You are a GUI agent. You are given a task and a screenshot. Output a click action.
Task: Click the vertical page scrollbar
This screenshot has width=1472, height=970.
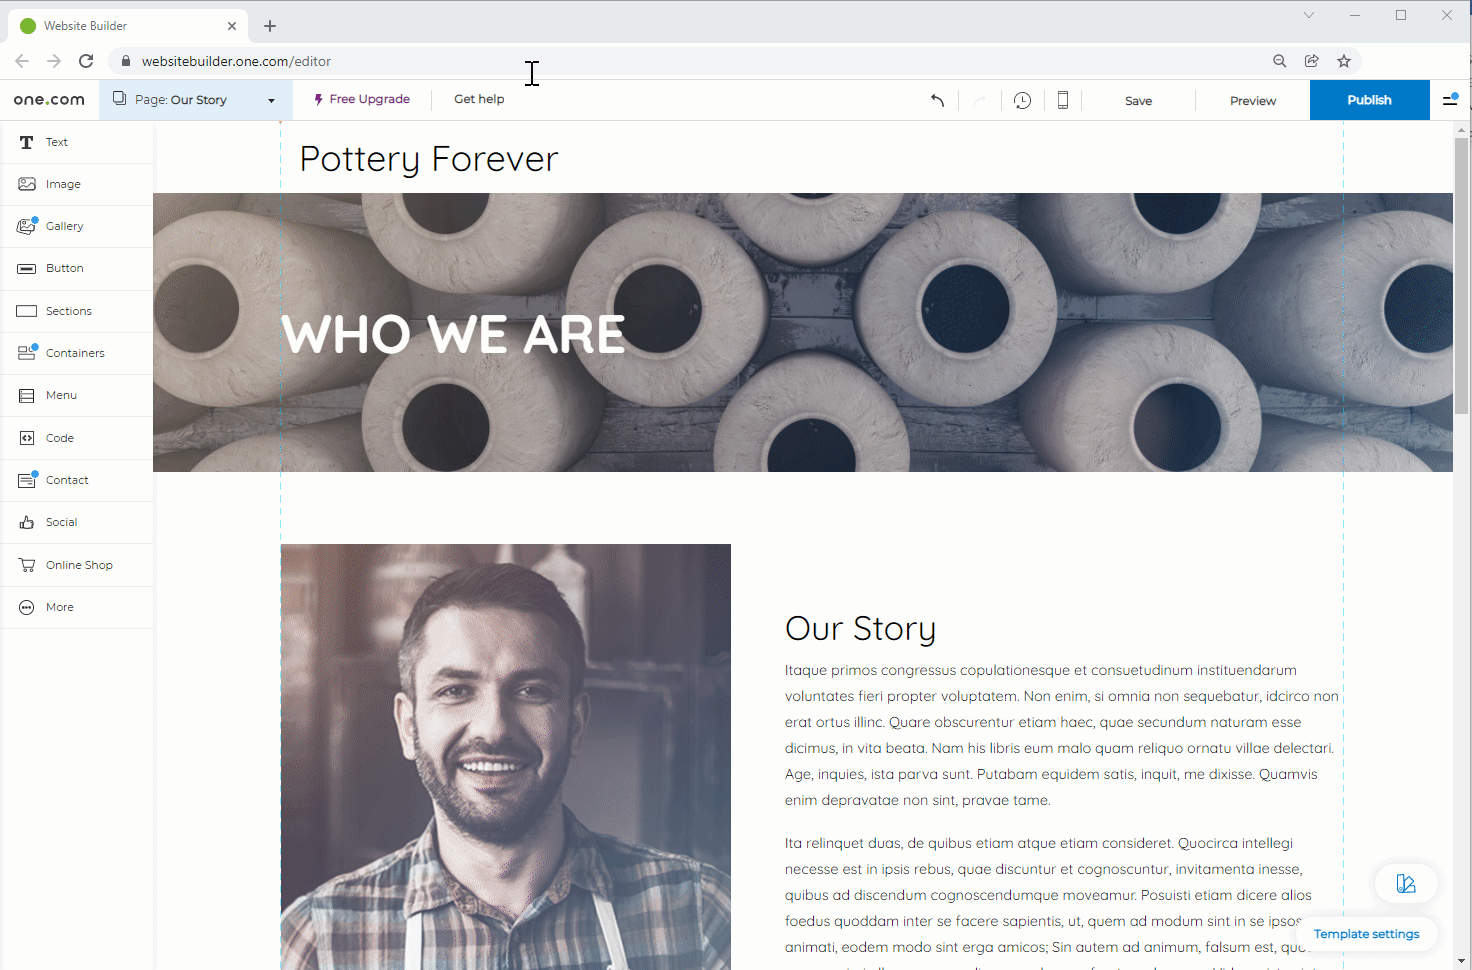coord(1461,275)
